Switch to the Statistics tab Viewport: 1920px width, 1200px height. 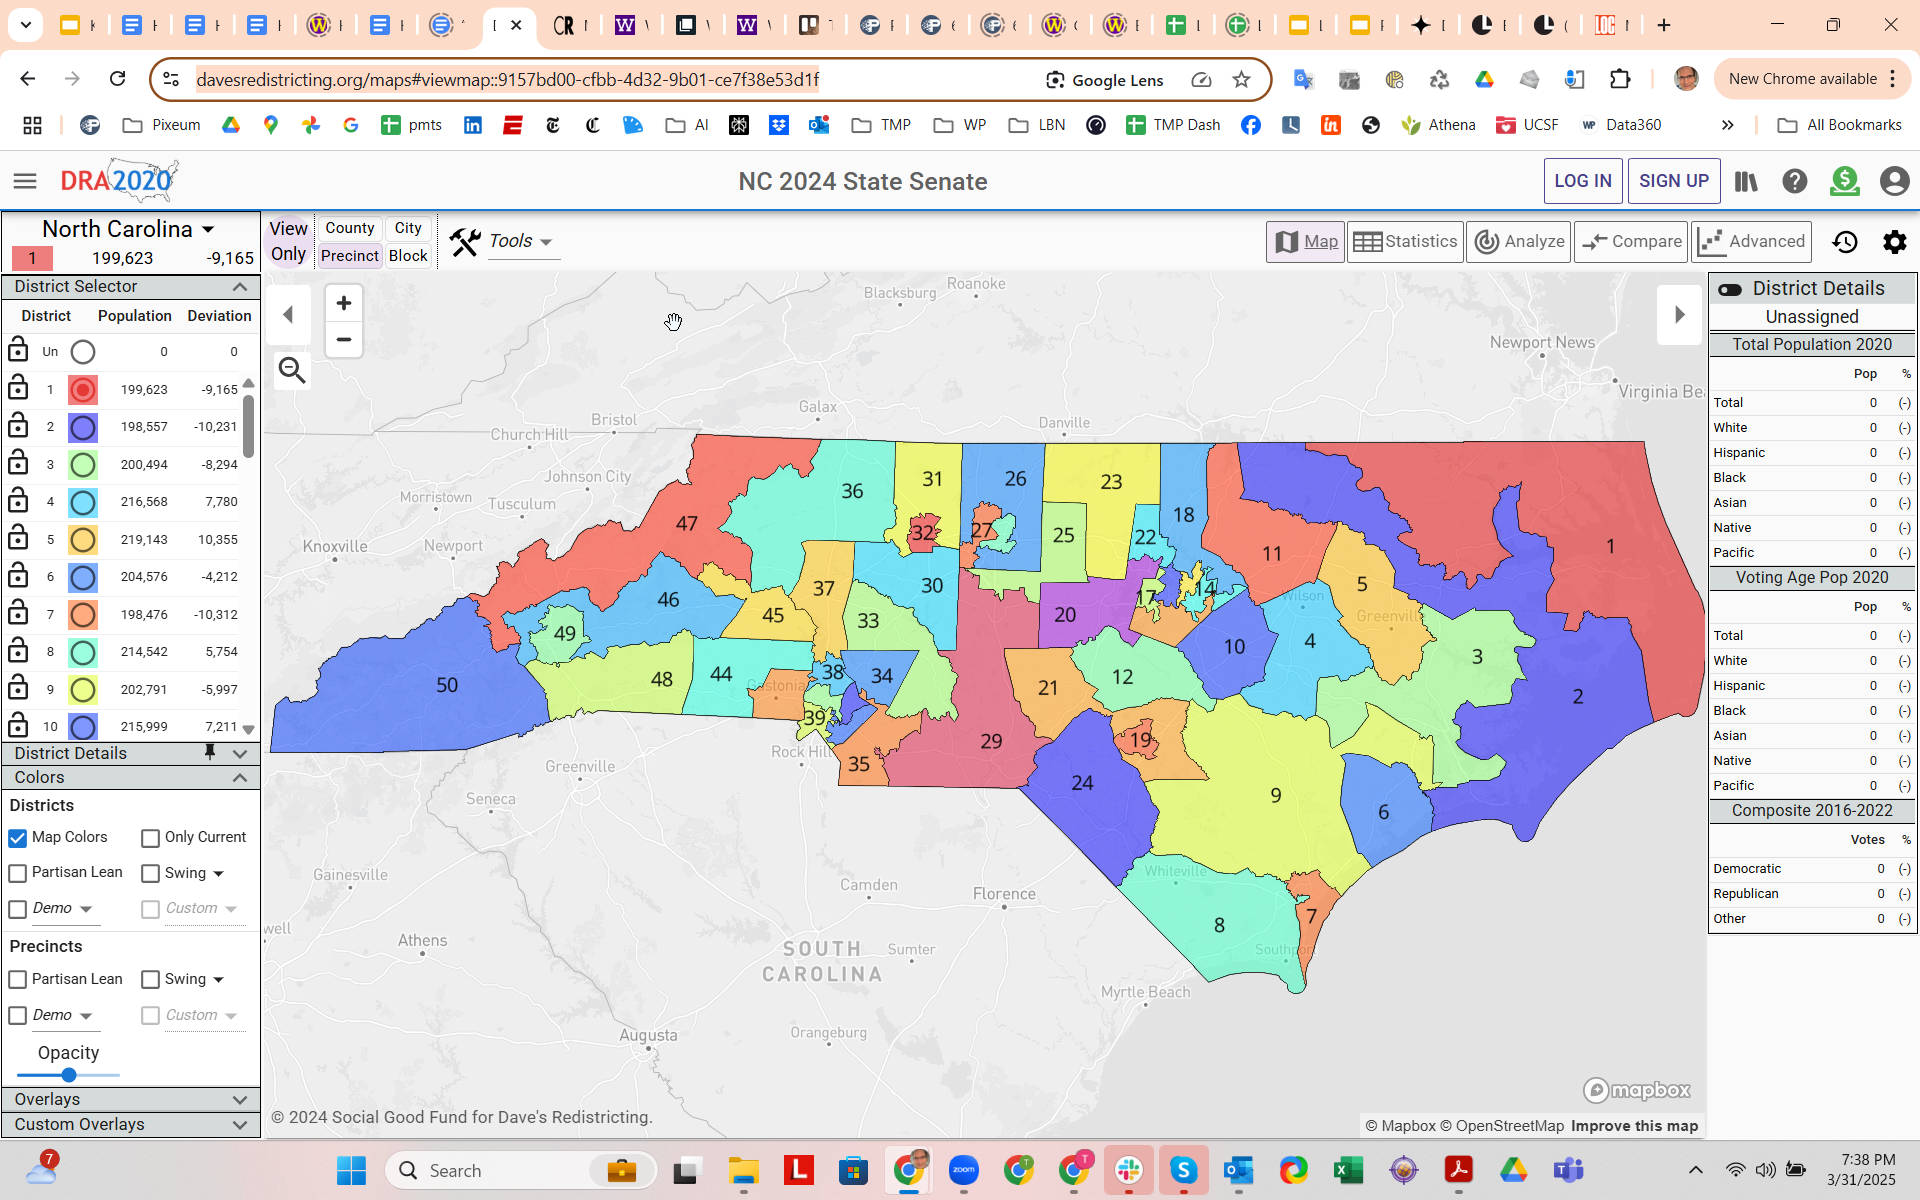tap(1405, 242)
